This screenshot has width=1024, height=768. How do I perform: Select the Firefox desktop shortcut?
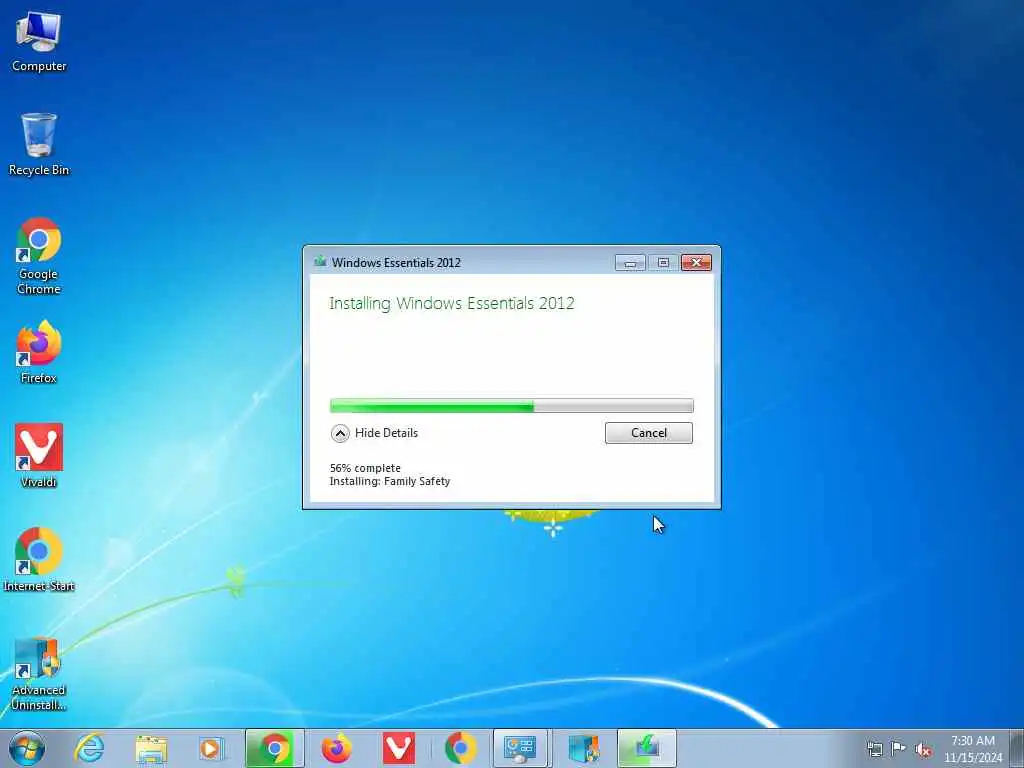point(39,352)
